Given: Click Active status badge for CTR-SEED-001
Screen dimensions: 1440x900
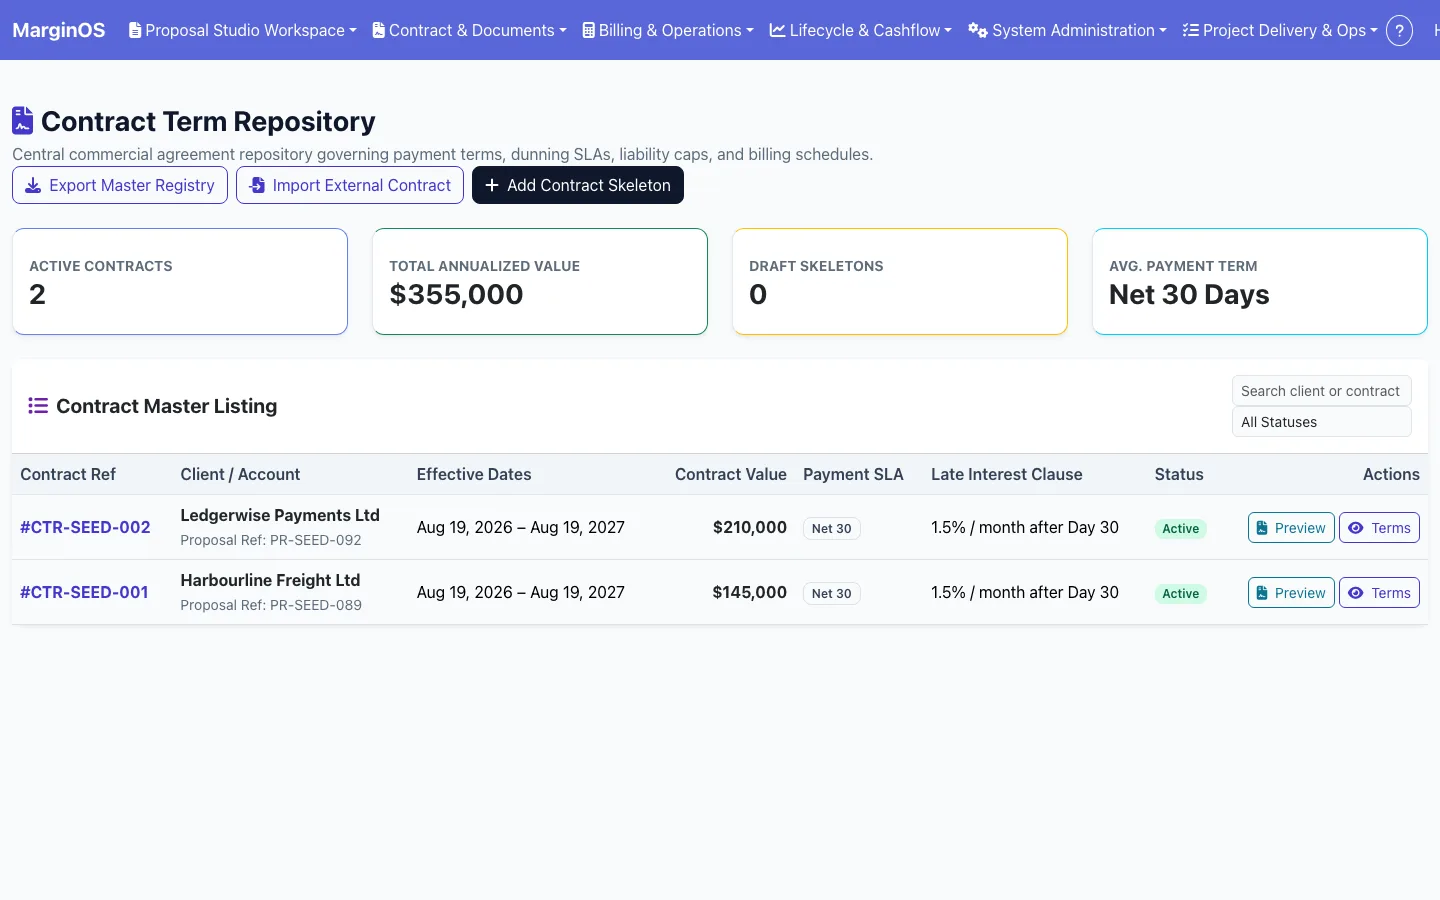Looking at the screenshot, I should click(1180, 593).
